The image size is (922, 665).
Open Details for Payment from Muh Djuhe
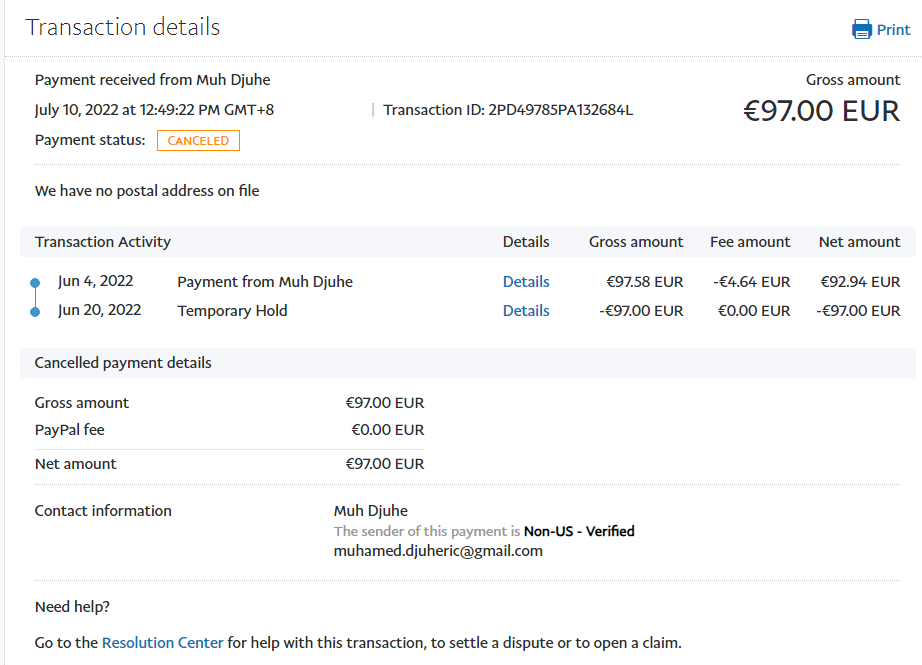526,282
